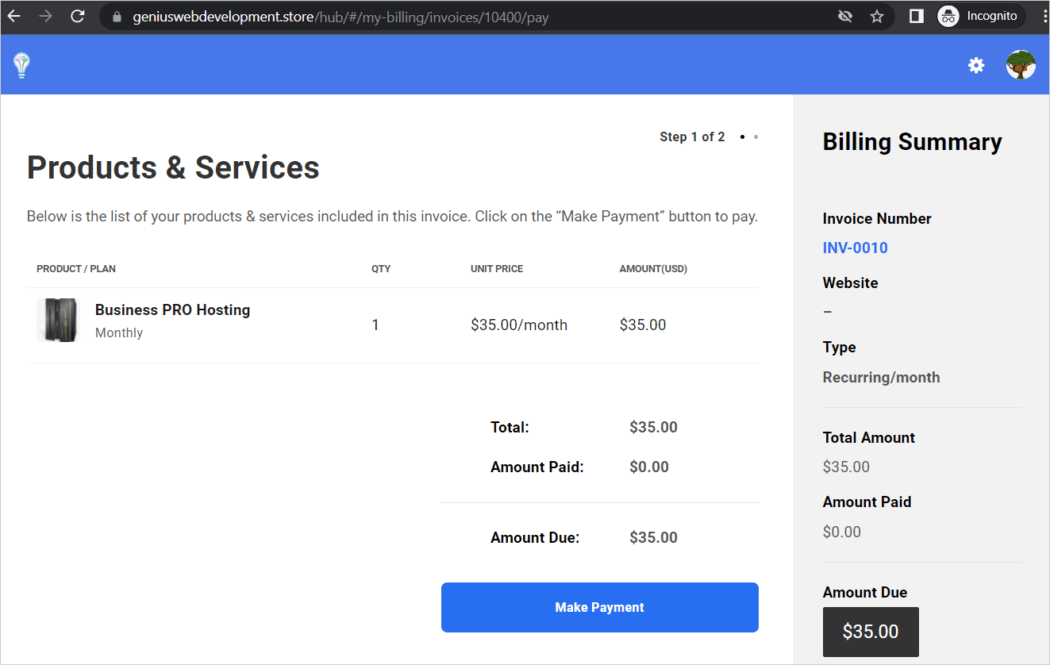This screenshot has width=1050, height=665.
Task: Click the Amount Due $35.00 box
Action: click(870, 631)
